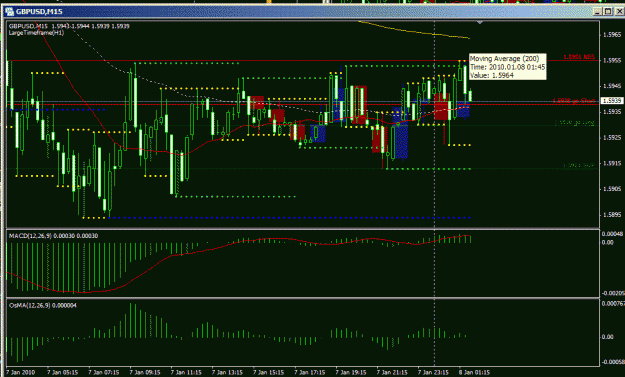This screenshot has height=377, width=625.
Task: Click the OsMA pane 0.00 level
Action: (x=608, y=337)
